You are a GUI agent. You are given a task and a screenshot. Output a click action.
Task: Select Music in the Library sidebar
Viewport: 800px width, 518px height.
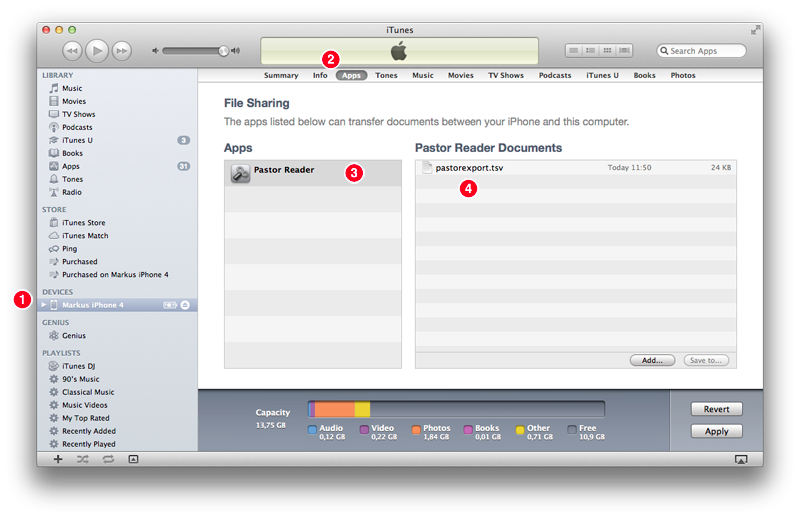(x=117, y=88)
